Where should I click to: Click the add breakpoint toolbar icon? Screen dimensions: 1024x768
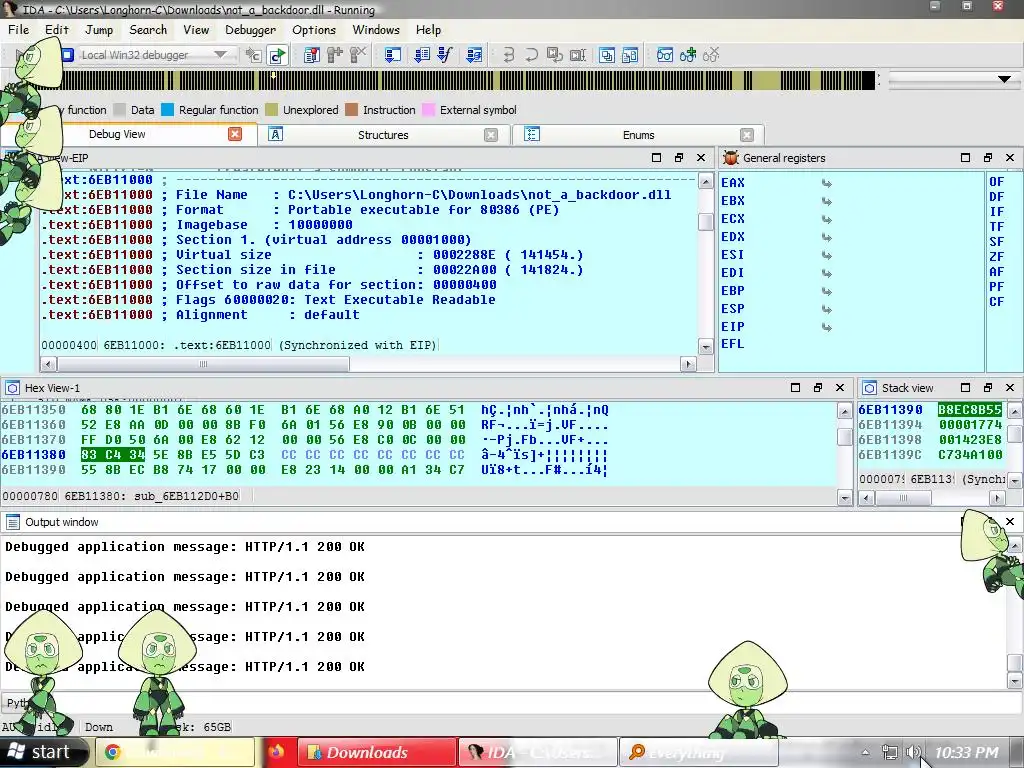(335, 55)
